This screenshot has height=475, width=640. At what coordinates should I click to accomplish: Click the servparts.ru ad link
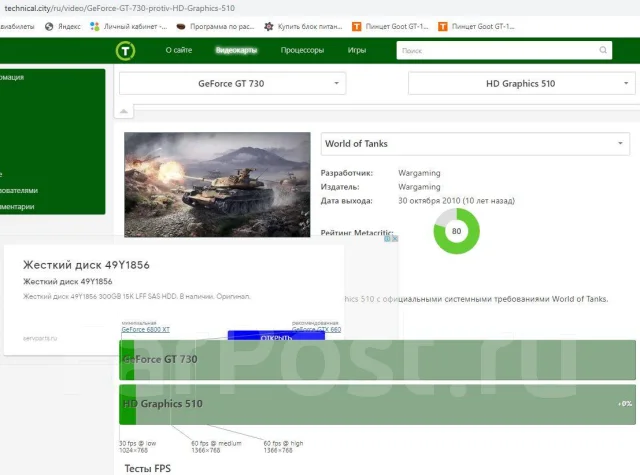click(40, 338)
